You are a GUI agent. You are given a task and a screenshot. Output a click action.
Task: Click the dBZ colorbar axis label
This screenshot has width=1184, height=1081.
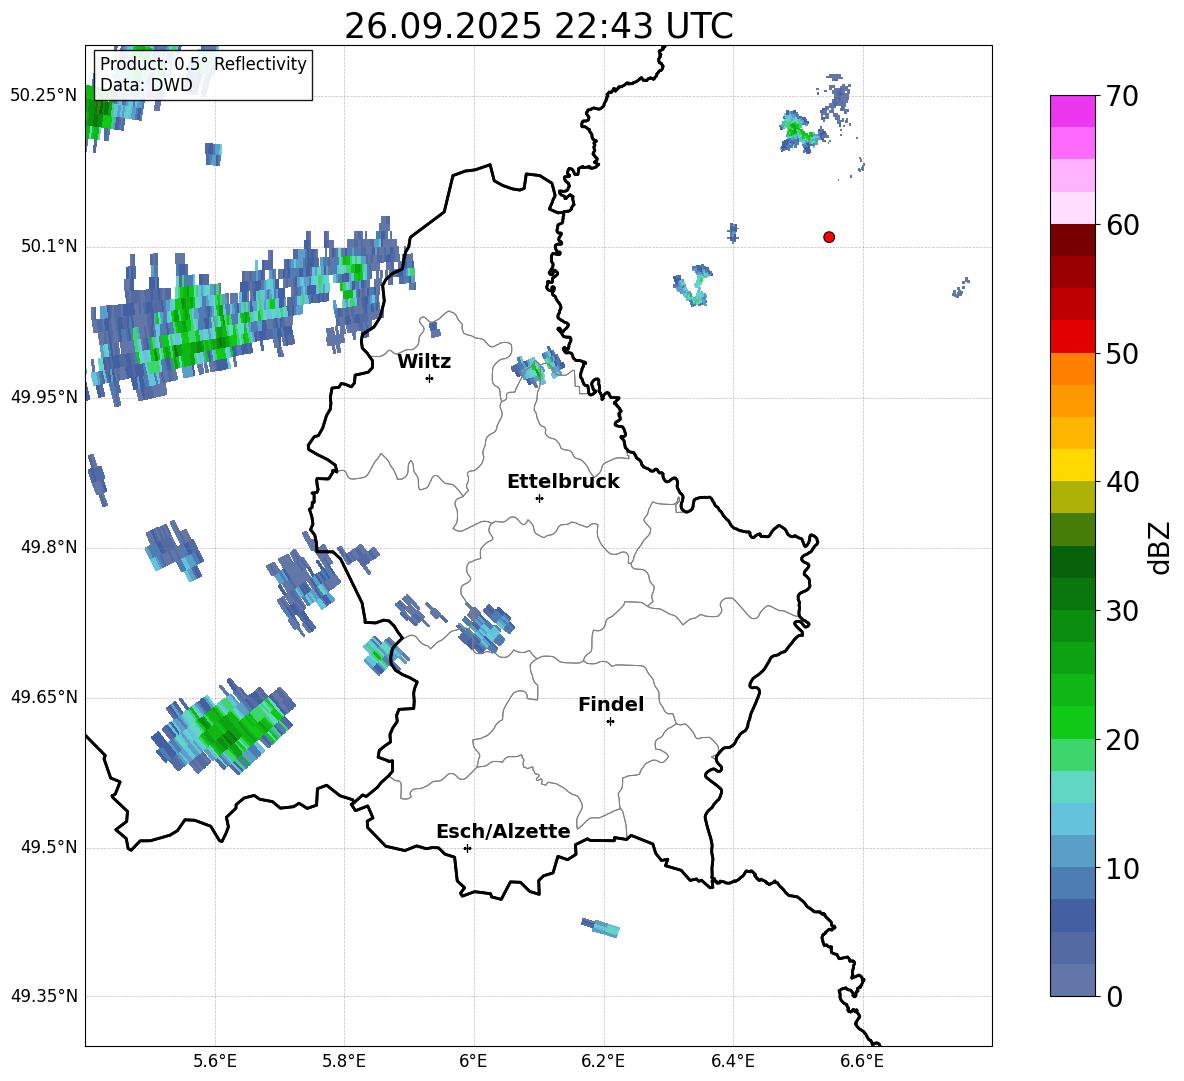[1158, 547]
